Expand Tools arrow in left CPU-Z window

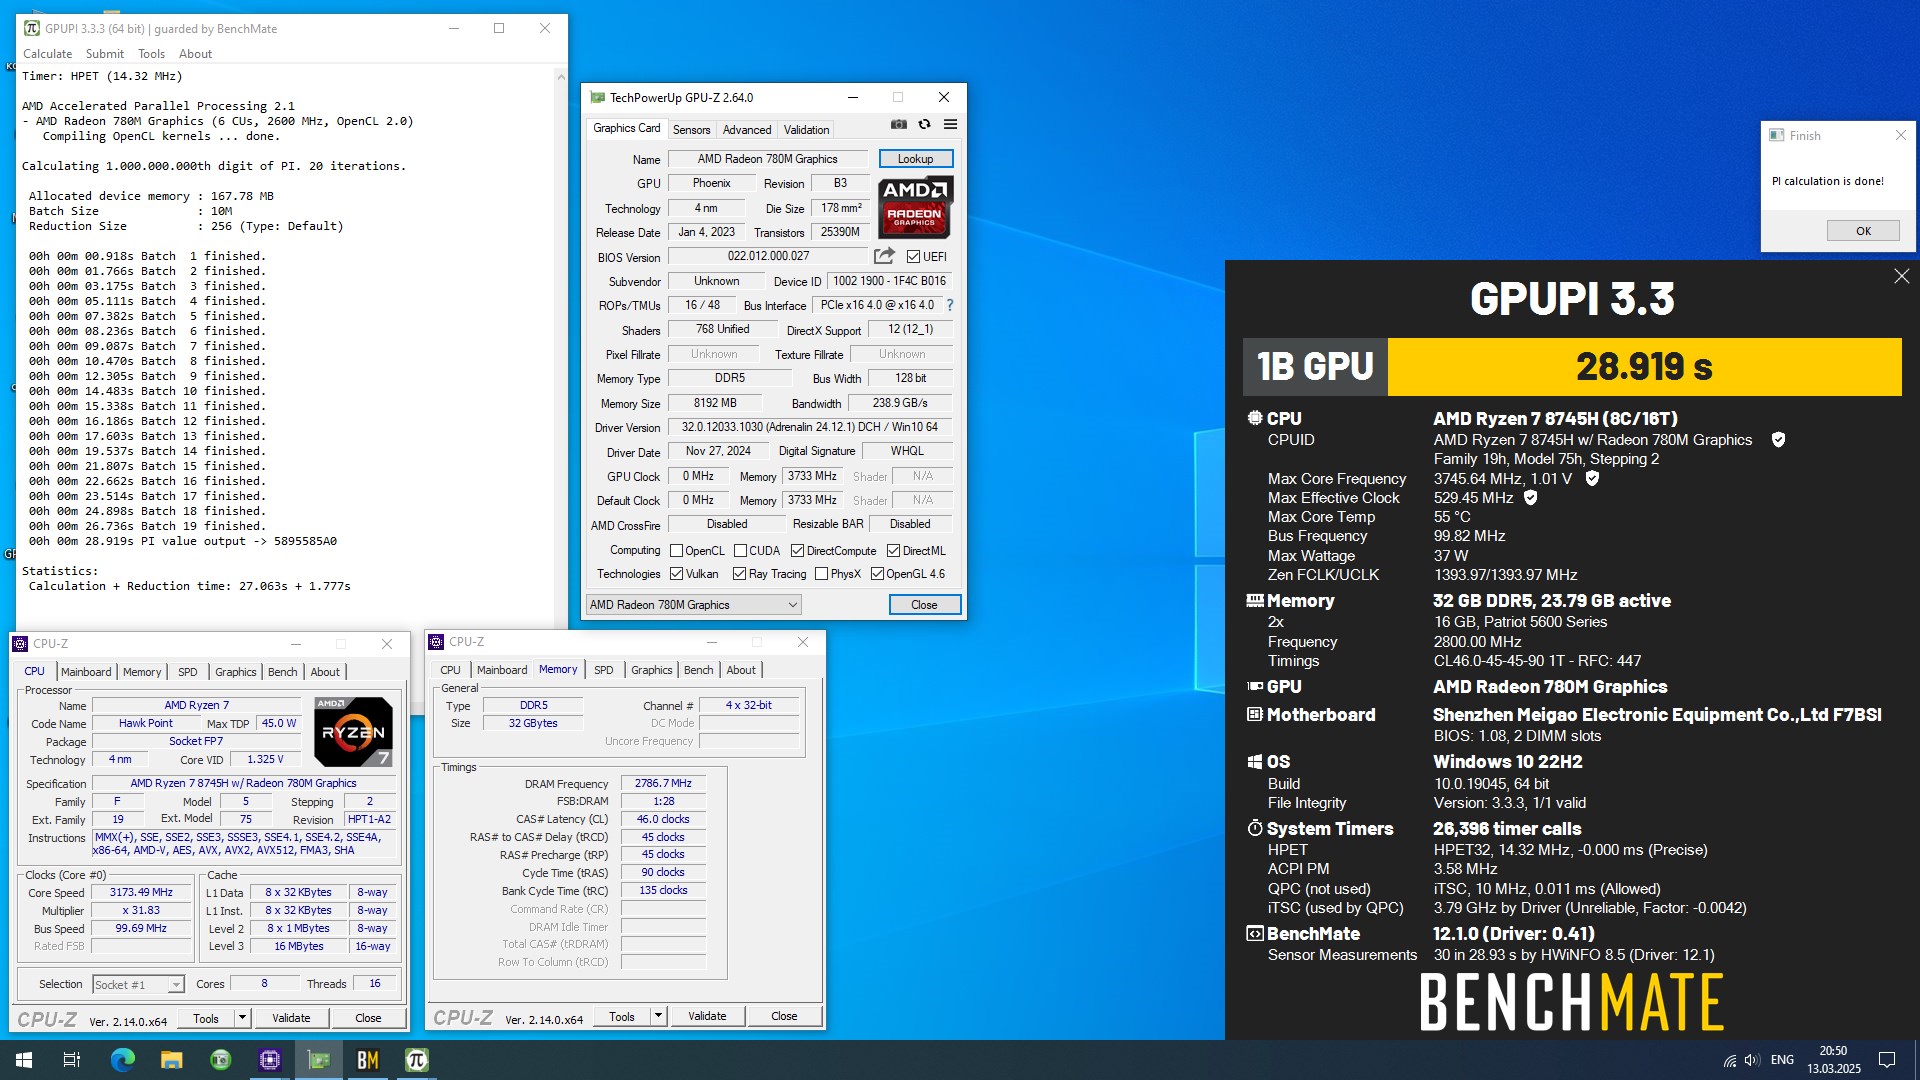[242, 1018]
